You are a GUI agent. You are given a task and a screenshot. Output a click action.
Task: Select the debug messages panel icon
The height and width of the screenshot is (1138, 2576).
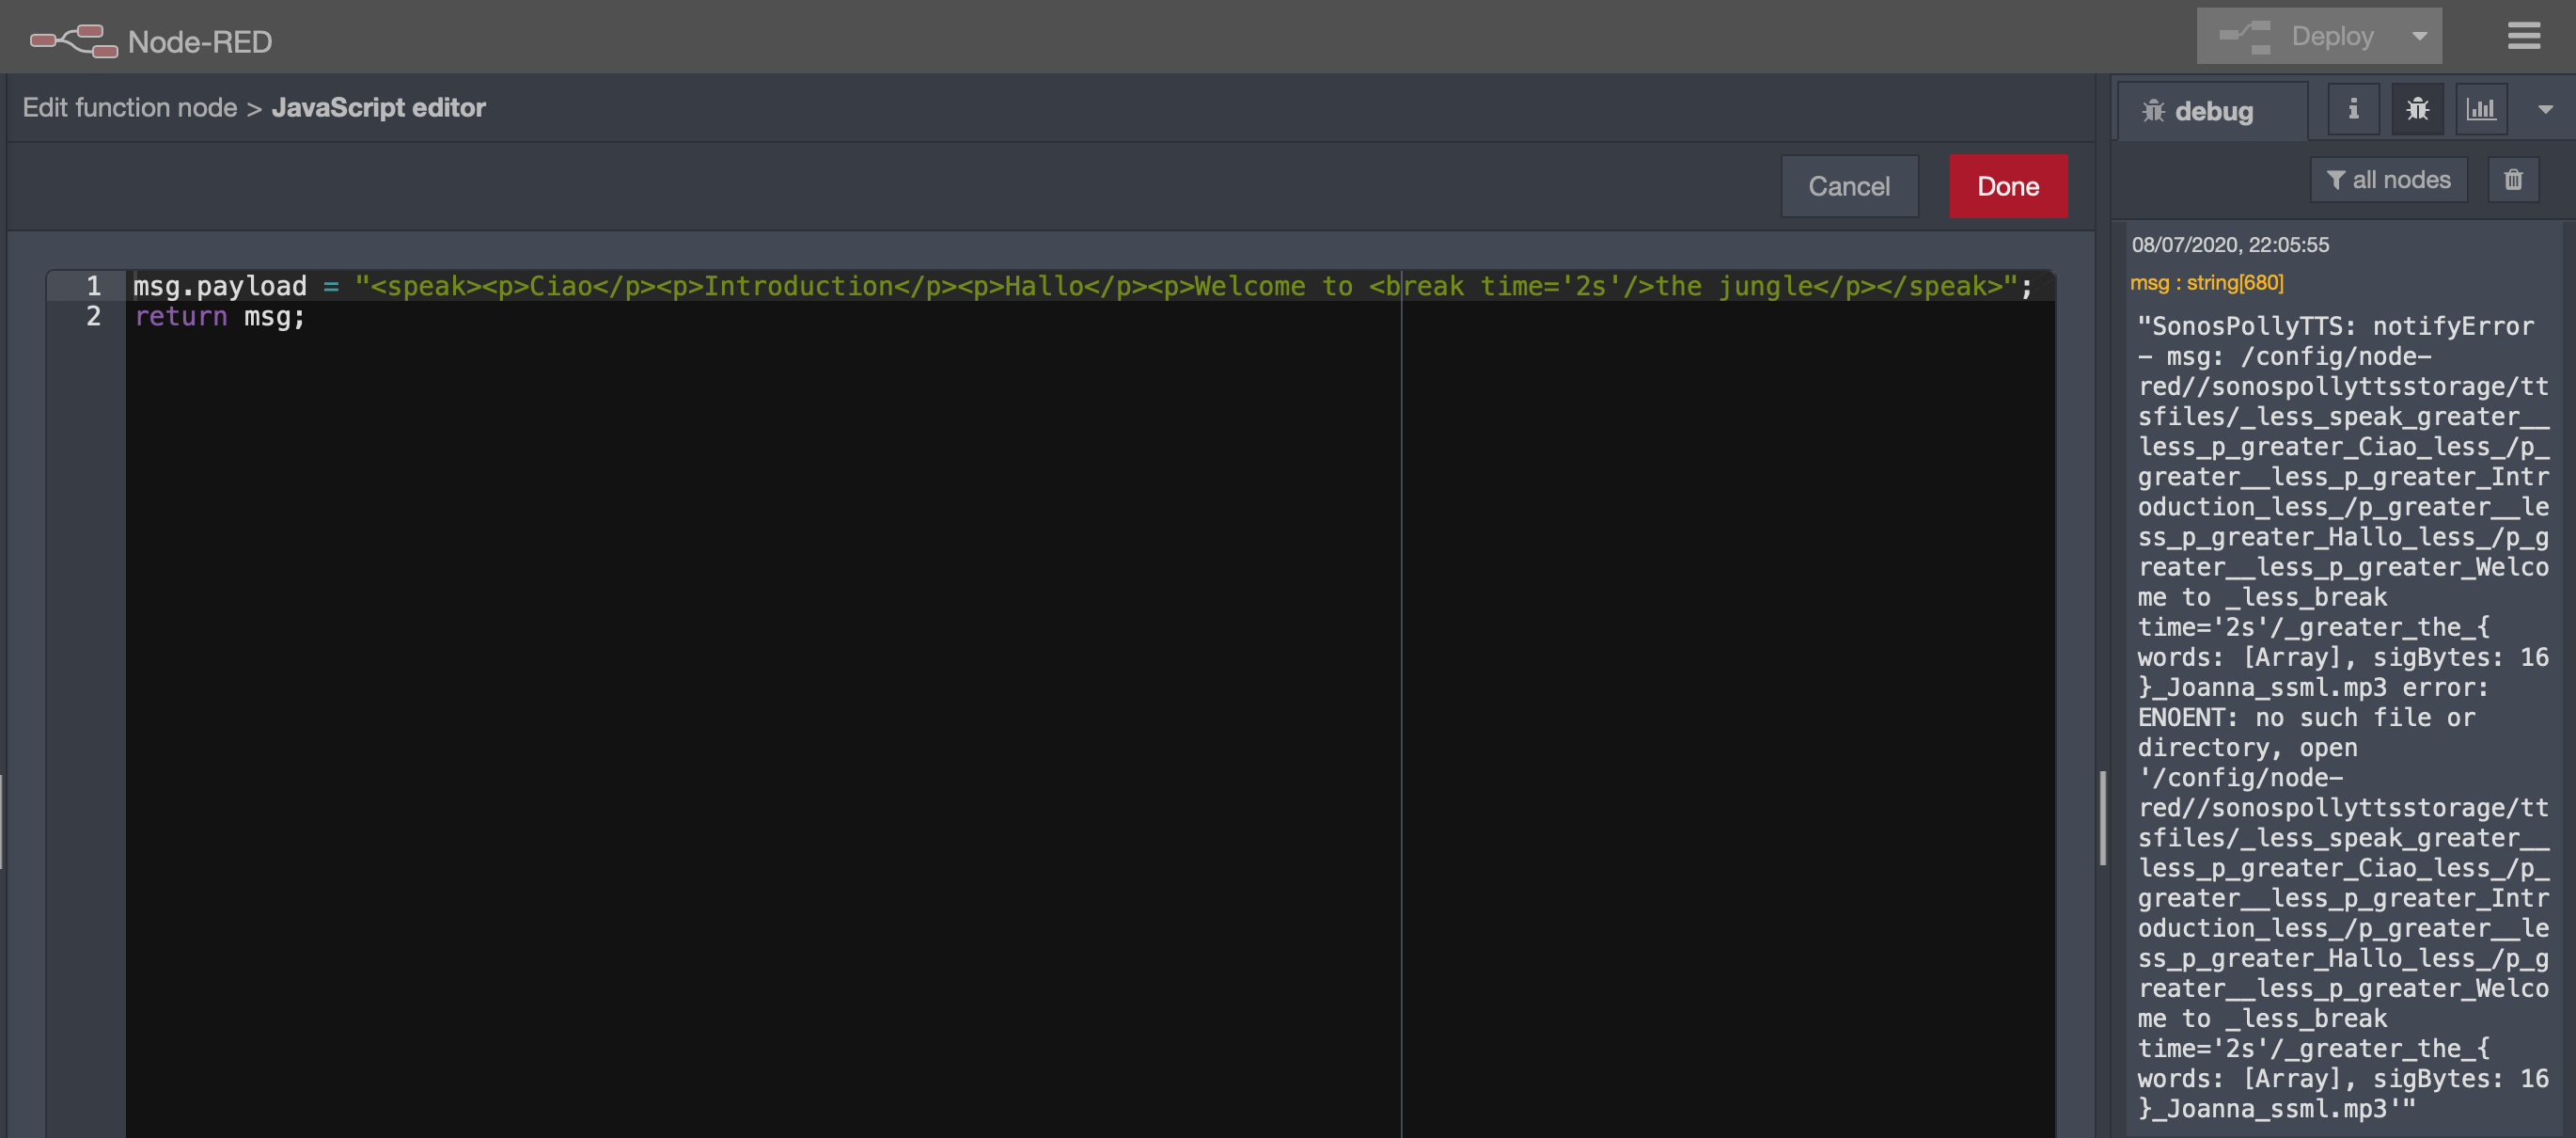coord(2418,109)
